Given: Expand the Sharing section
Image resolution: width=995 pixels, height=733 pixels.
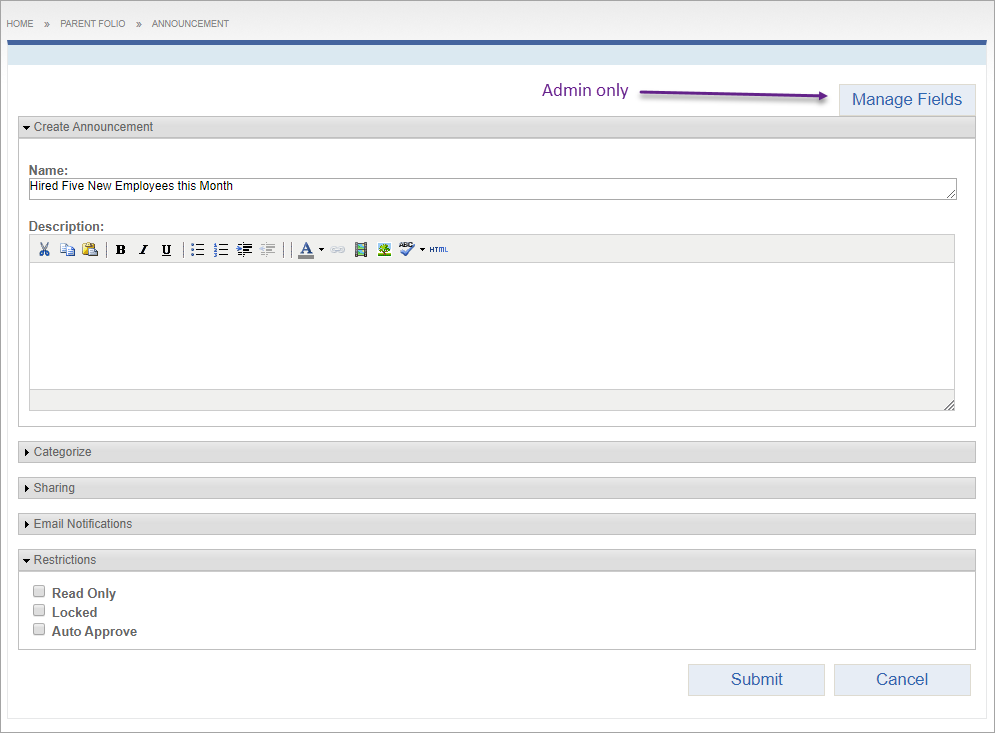Looking at the screenshot, I should click(x=54, y=488).
